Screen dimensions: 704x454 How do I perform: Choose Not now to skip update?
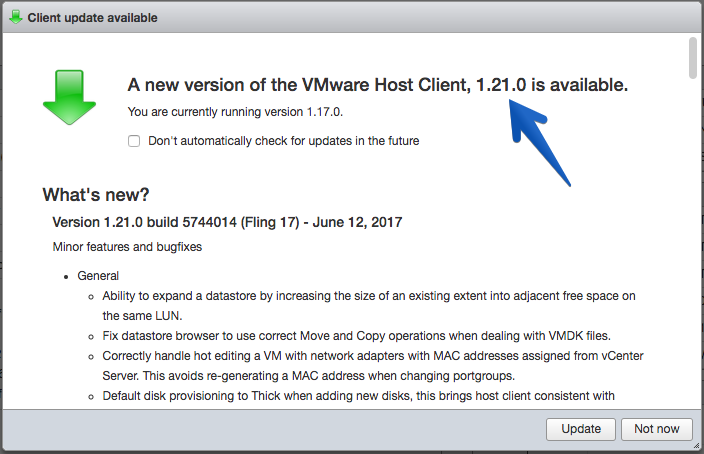[656, 429]
